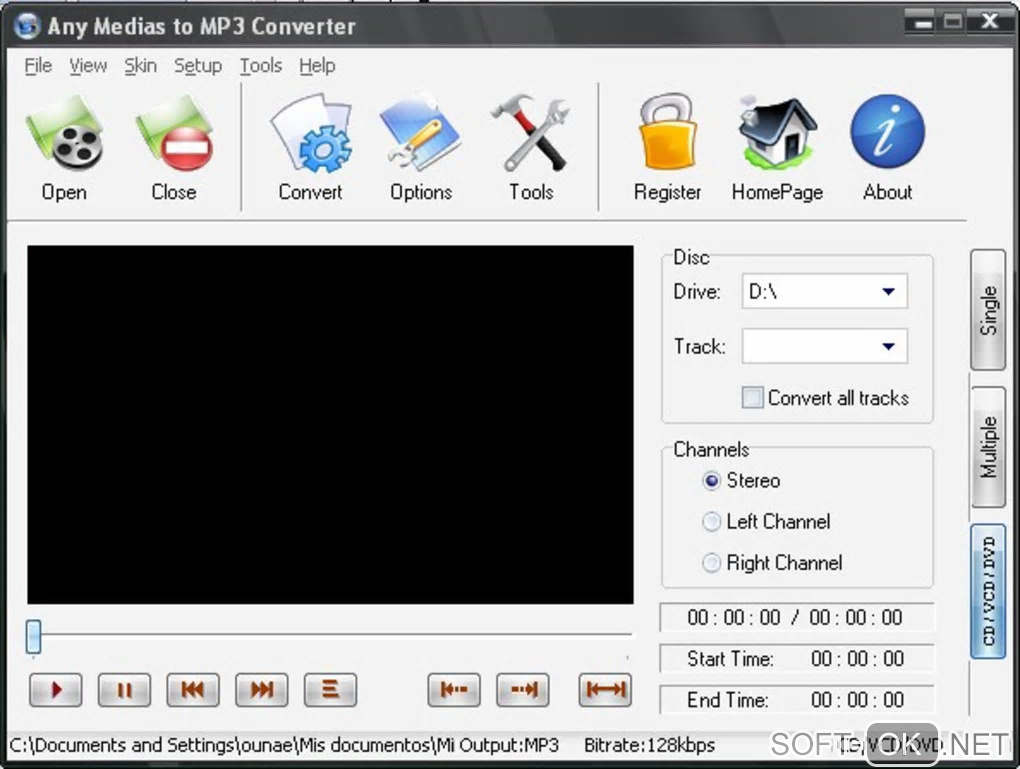The height and width of the screenshot is (769, 1020).
Task: Switch to the Multiple side tab
Action: (987, 447)
